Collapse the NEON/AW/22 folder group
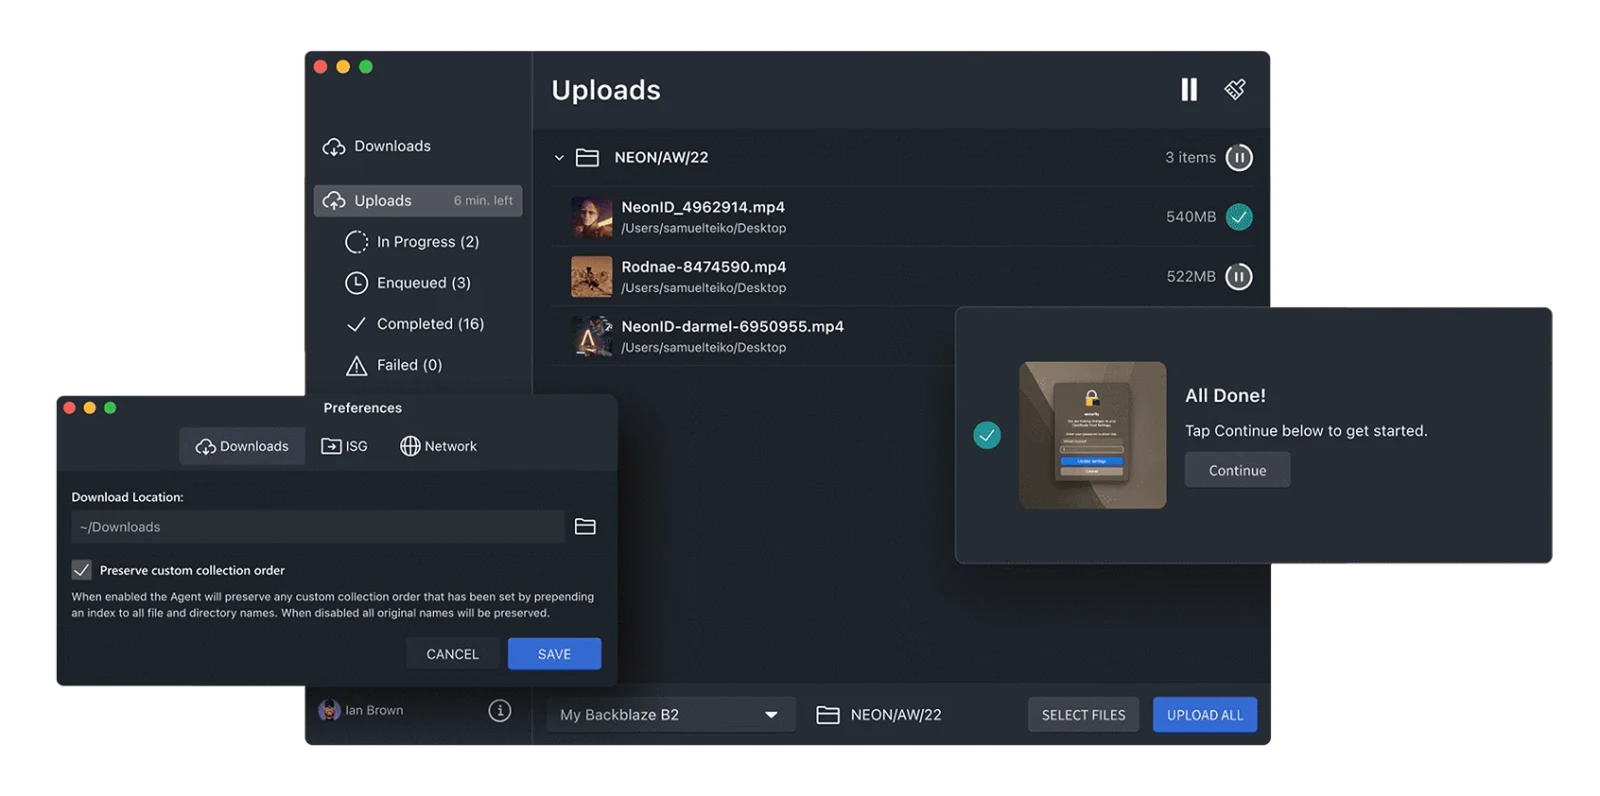The height and width of the screenshot is (796, 1600). coord(559,158)
